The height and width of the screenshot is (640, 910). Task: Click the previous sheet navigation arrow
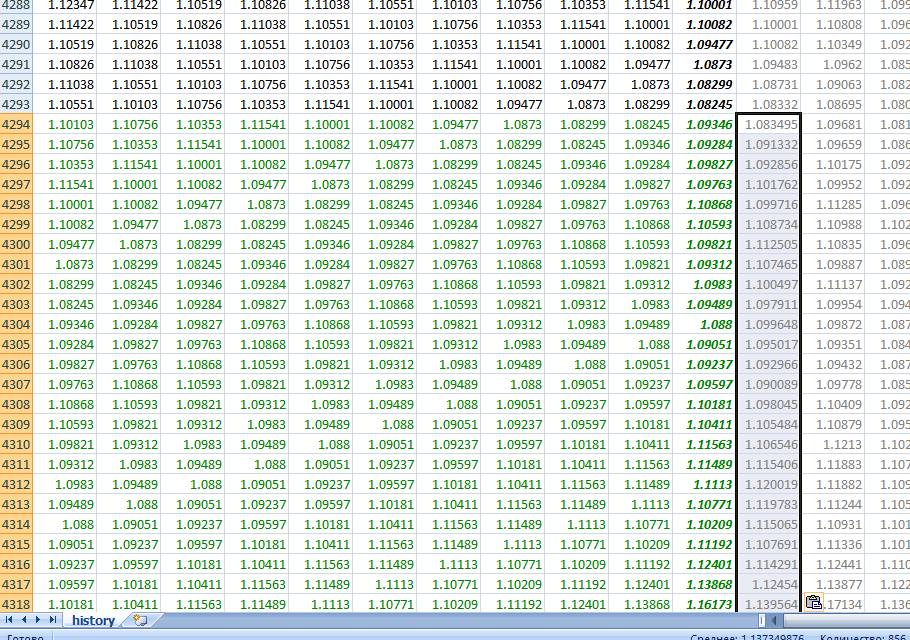[x=25, y=621]
